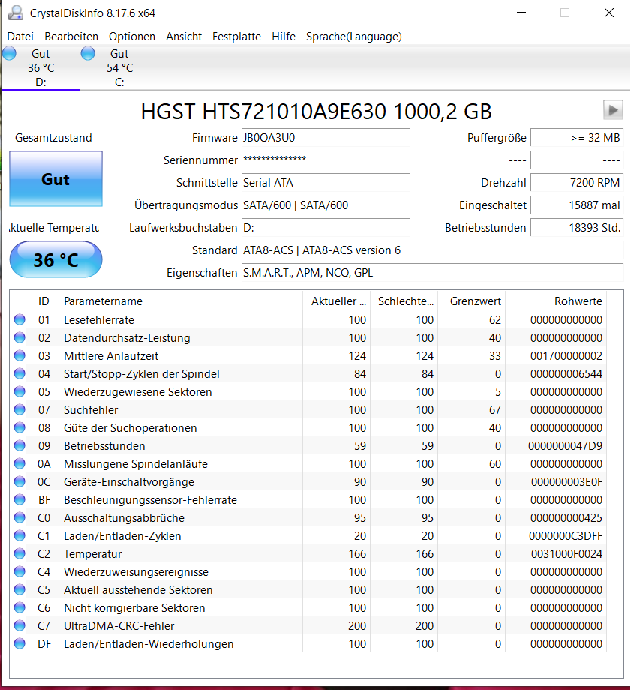Image resolution: width=630 pixels, height=690 pixels.
Task: Open the Bearbeiten menu
Action: pos(71,37)
